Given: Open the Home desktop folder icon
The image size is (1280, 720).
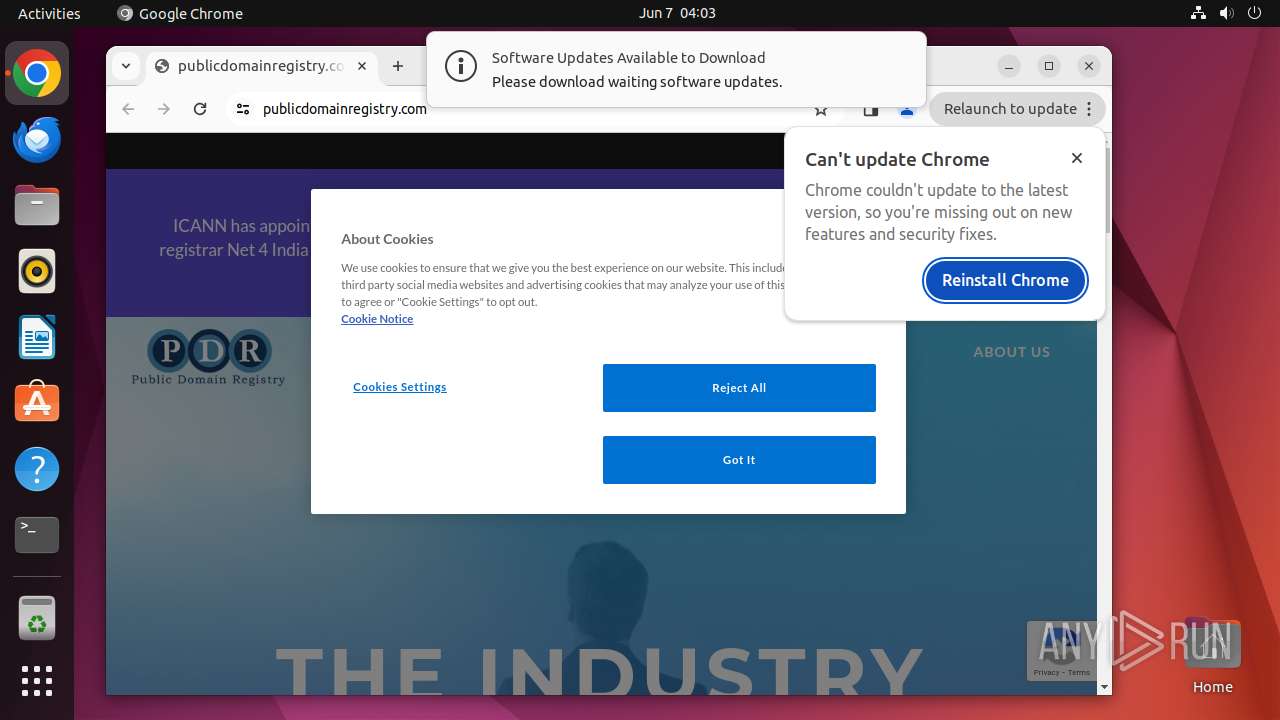Looking at the screenshot, I should [x=1212, y=657].
